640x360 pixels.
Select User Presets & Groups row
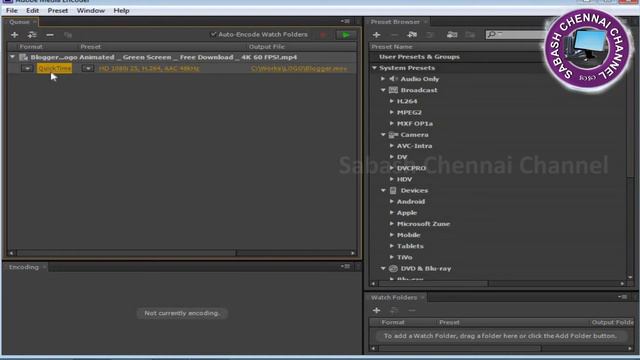[x=419, y=57]
